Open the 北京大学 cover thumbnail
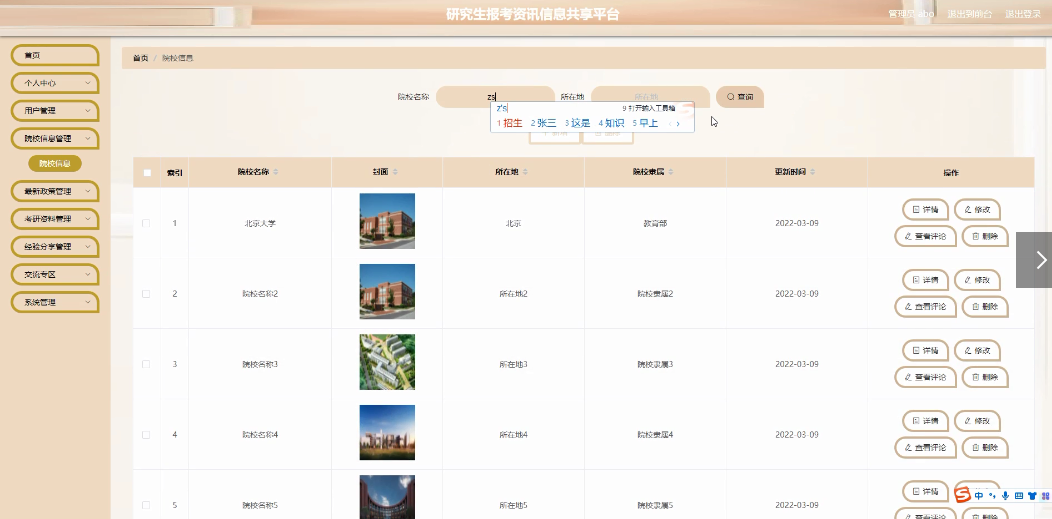1052x519 pixels. click(387, 221)
